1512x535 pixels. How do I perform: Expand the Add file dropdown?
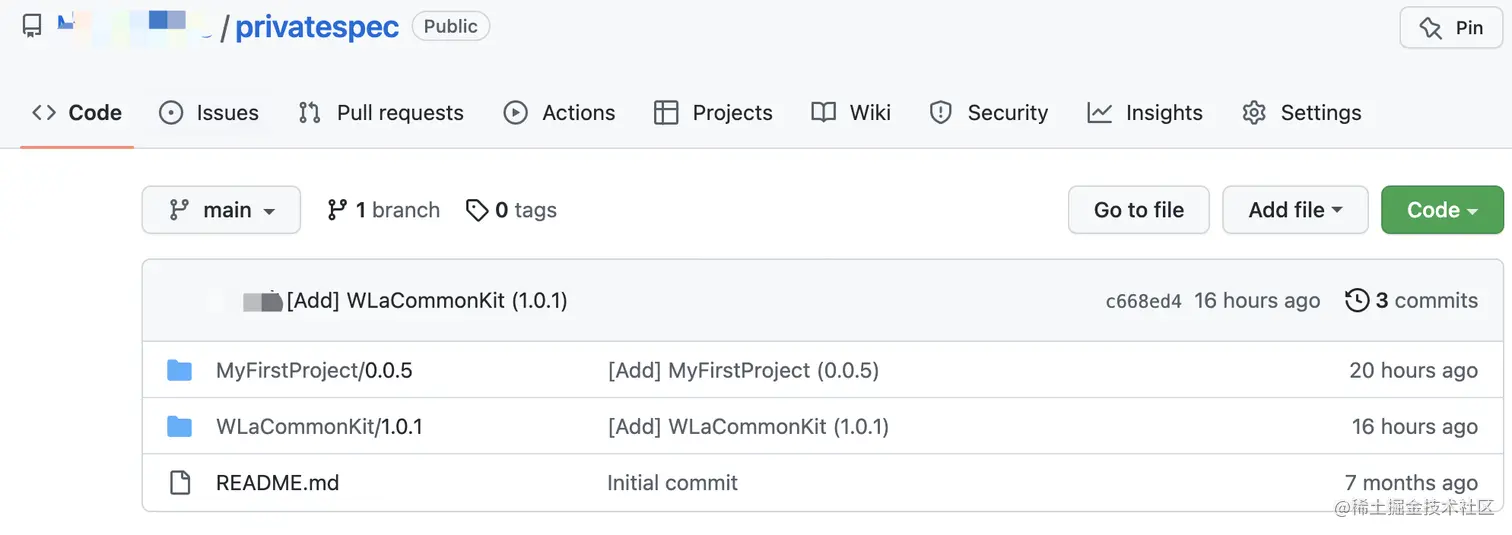pos(1295,210)
